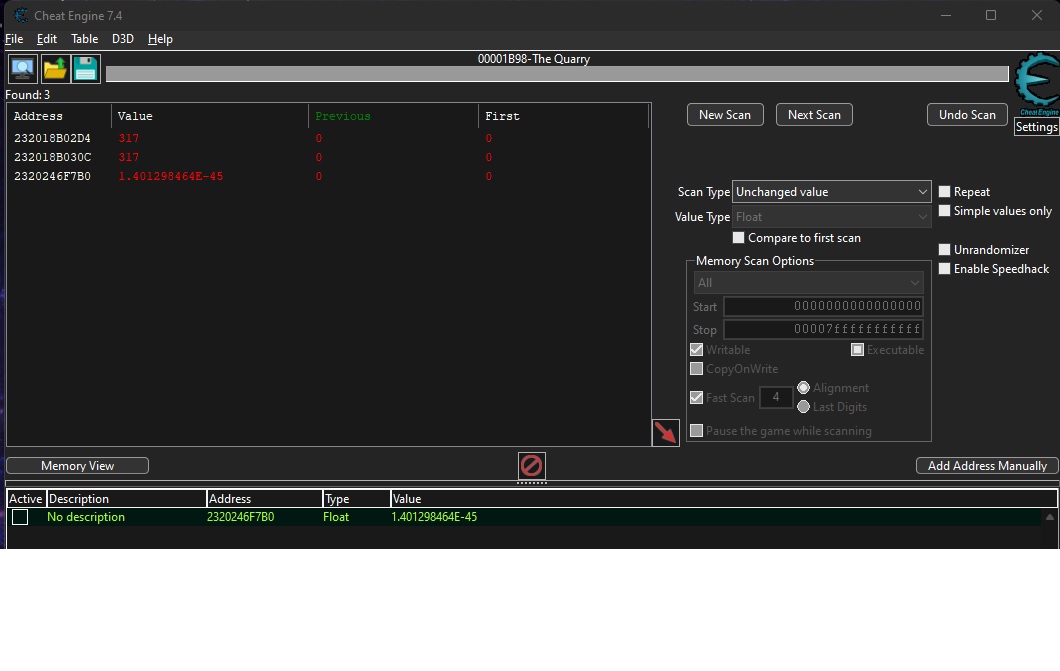This screenshot has height=671, width=1060.
Task: Click Add Address Manually button
Action: (986, 466)
